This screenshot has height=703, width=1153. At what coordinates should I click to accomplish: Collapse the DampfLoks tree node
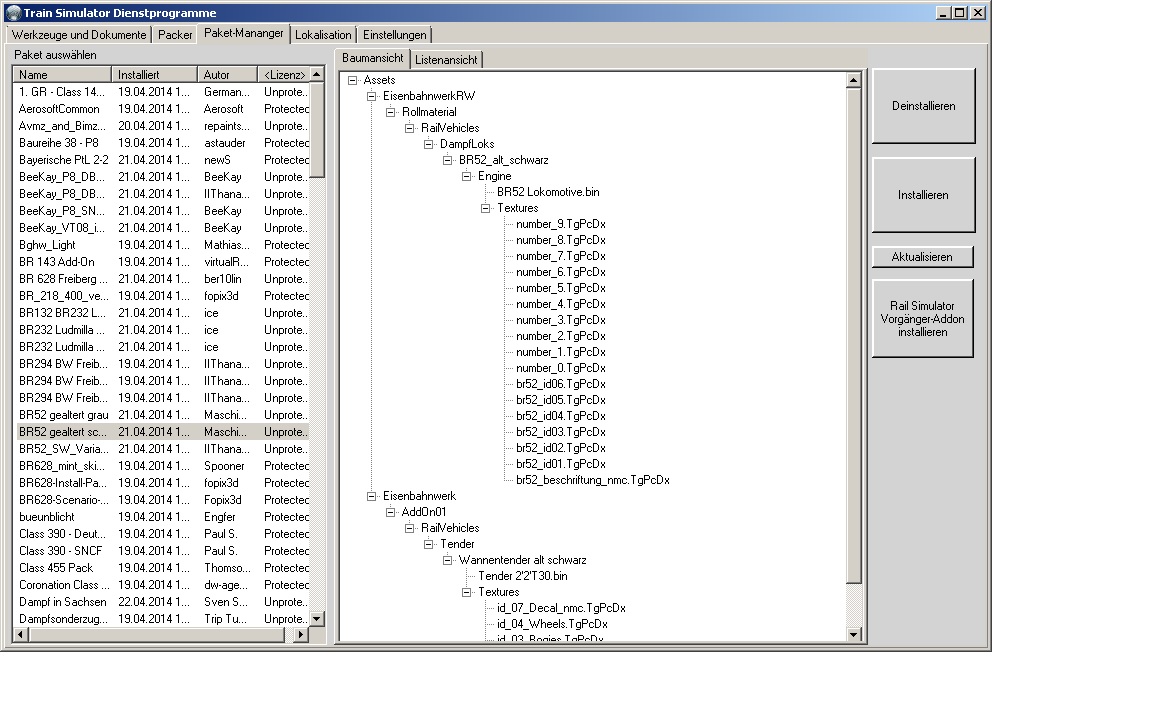pyautogui.click(x=429, y=144)
